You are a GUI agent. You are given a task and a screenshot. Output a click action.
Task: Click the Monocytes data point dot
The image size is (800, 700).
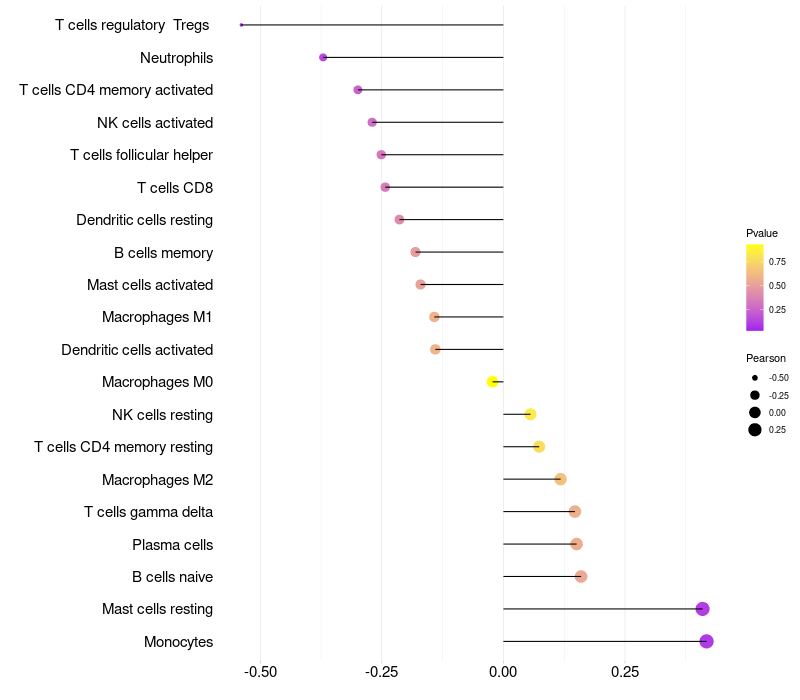pyautogui.click(x=706, y=641)
